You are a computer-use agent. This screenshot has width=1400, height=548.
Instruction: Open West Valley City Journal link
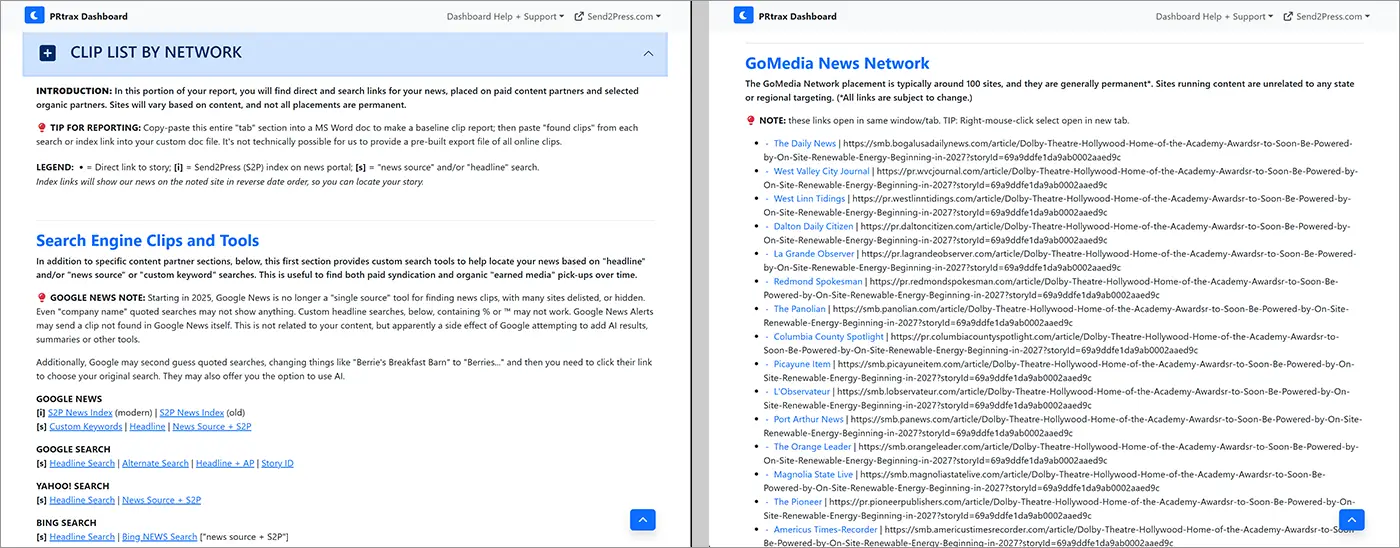(x=822, y=171)
